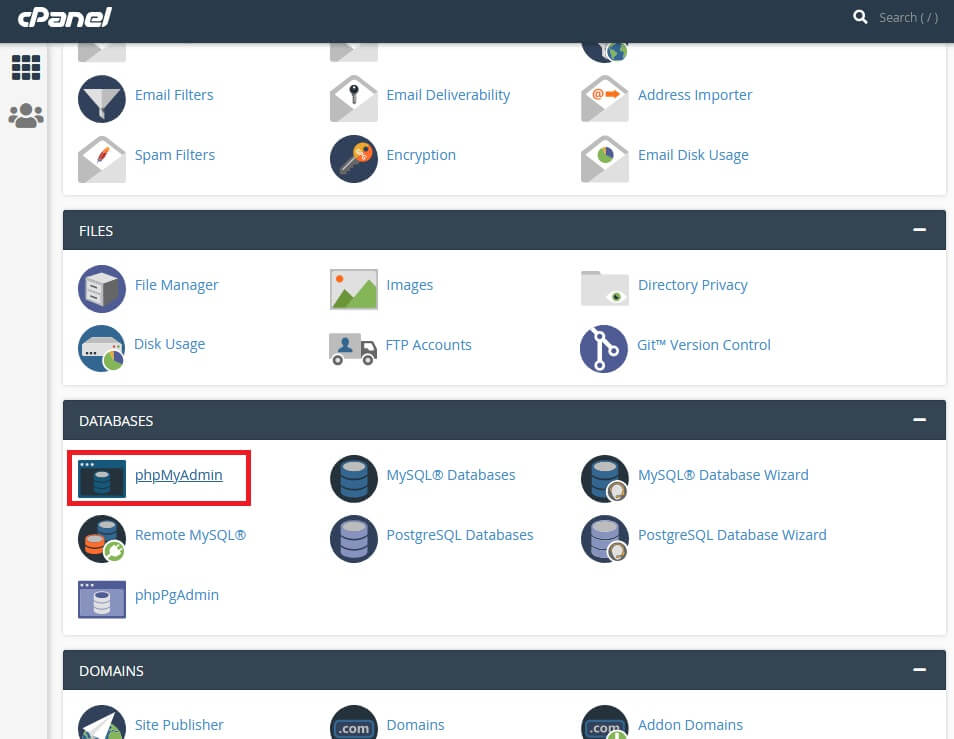This screenshot has width=954, height=739.
Task: Click the Email Filters funnel icon
Action: tap(102, 99)
